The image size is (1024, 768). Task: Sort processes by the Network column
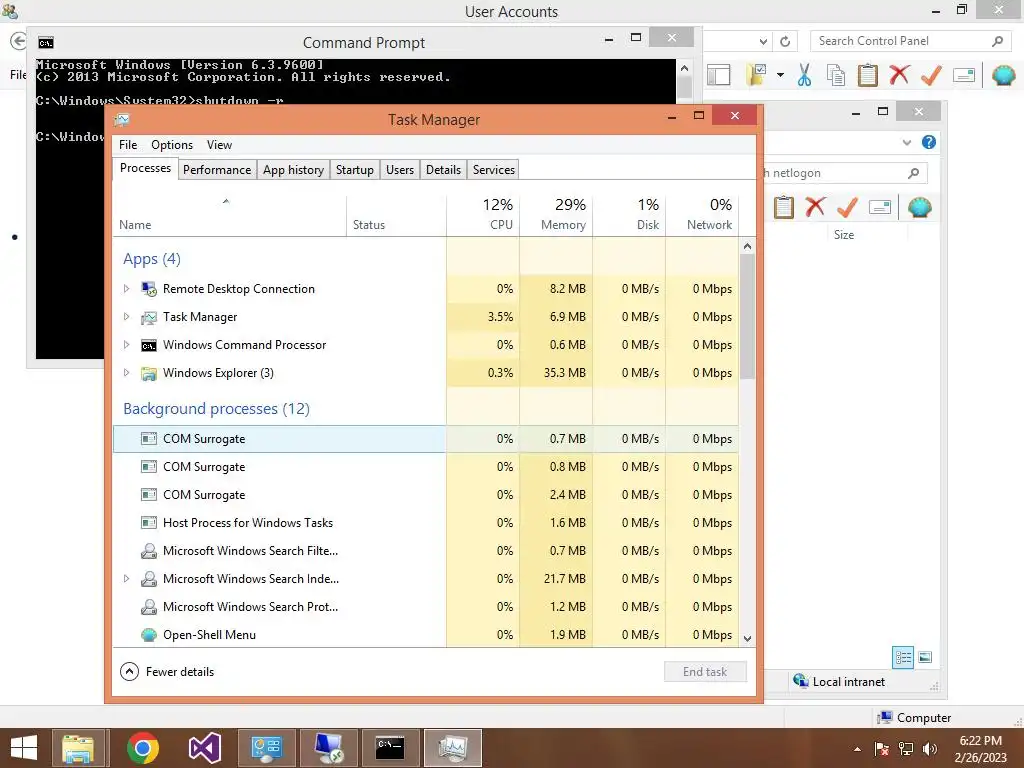click(702, 215)
